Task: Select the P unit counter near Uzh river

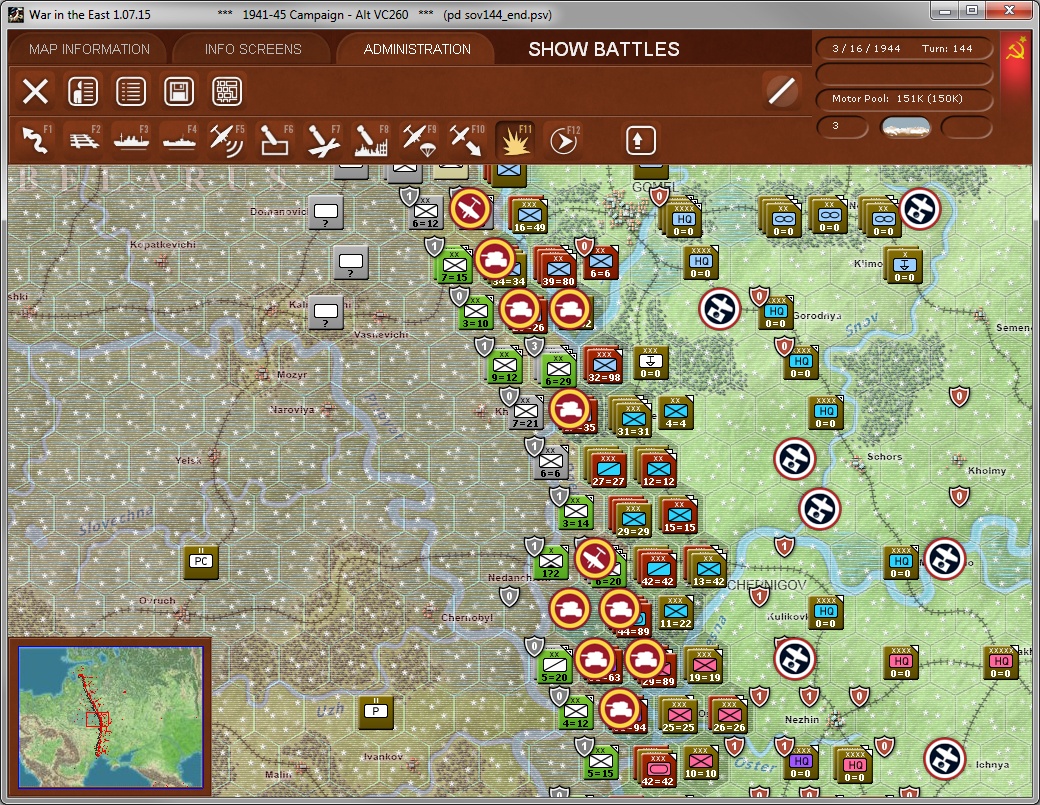Action: pyautogui.click(x=375, y=712)
